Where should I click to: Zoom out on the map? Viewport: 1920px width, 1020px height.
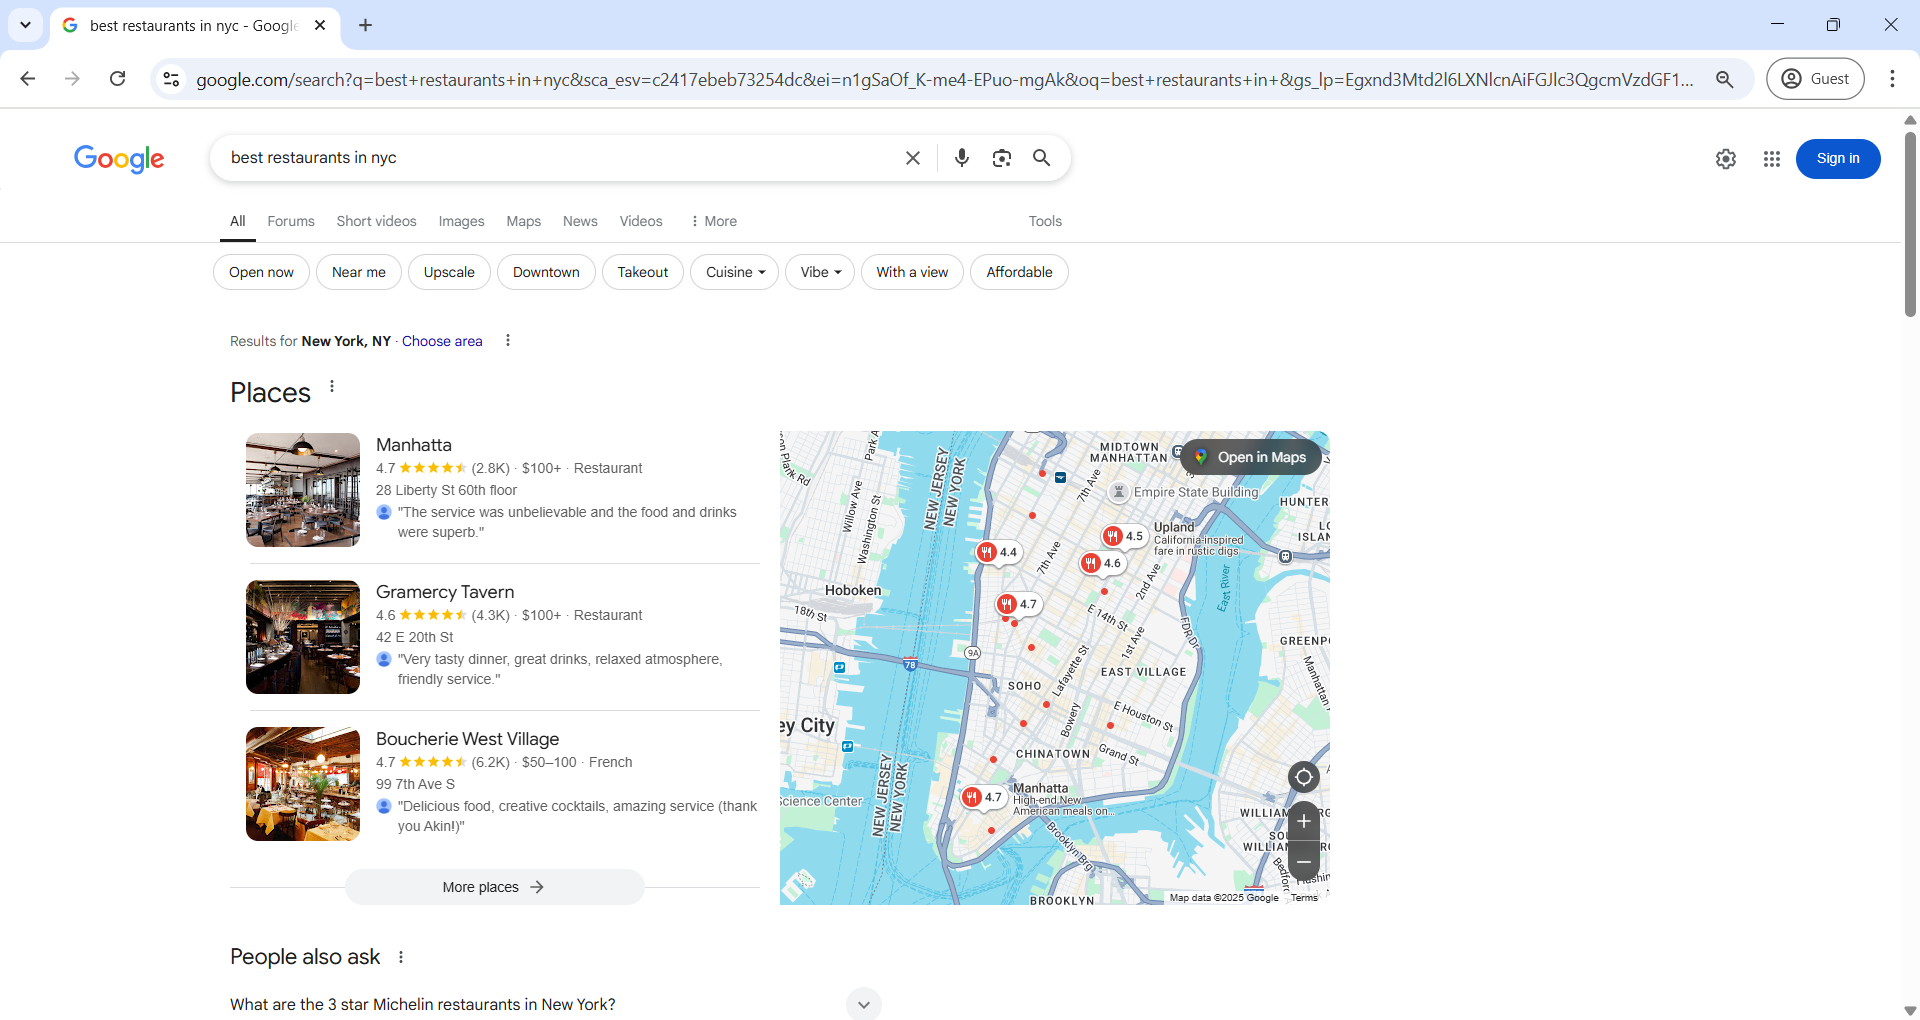tap(1304, 861)
